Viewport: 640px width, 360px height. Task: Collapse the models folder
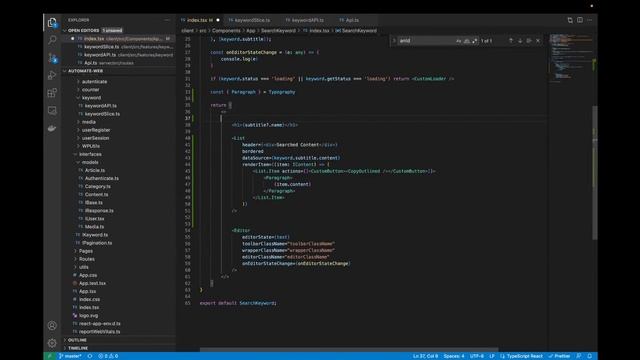90,162
